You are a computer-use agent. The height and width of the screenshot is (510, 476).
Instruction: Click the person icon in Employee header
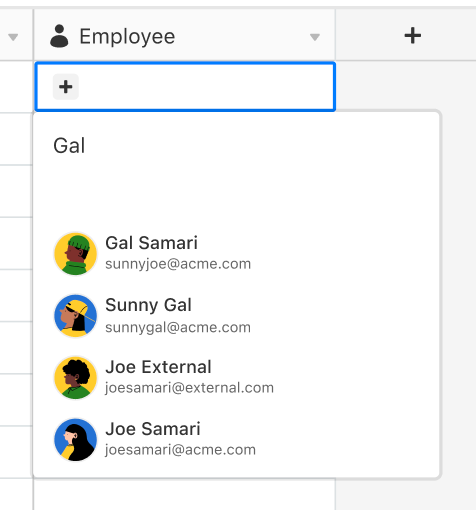pos(59,36)
